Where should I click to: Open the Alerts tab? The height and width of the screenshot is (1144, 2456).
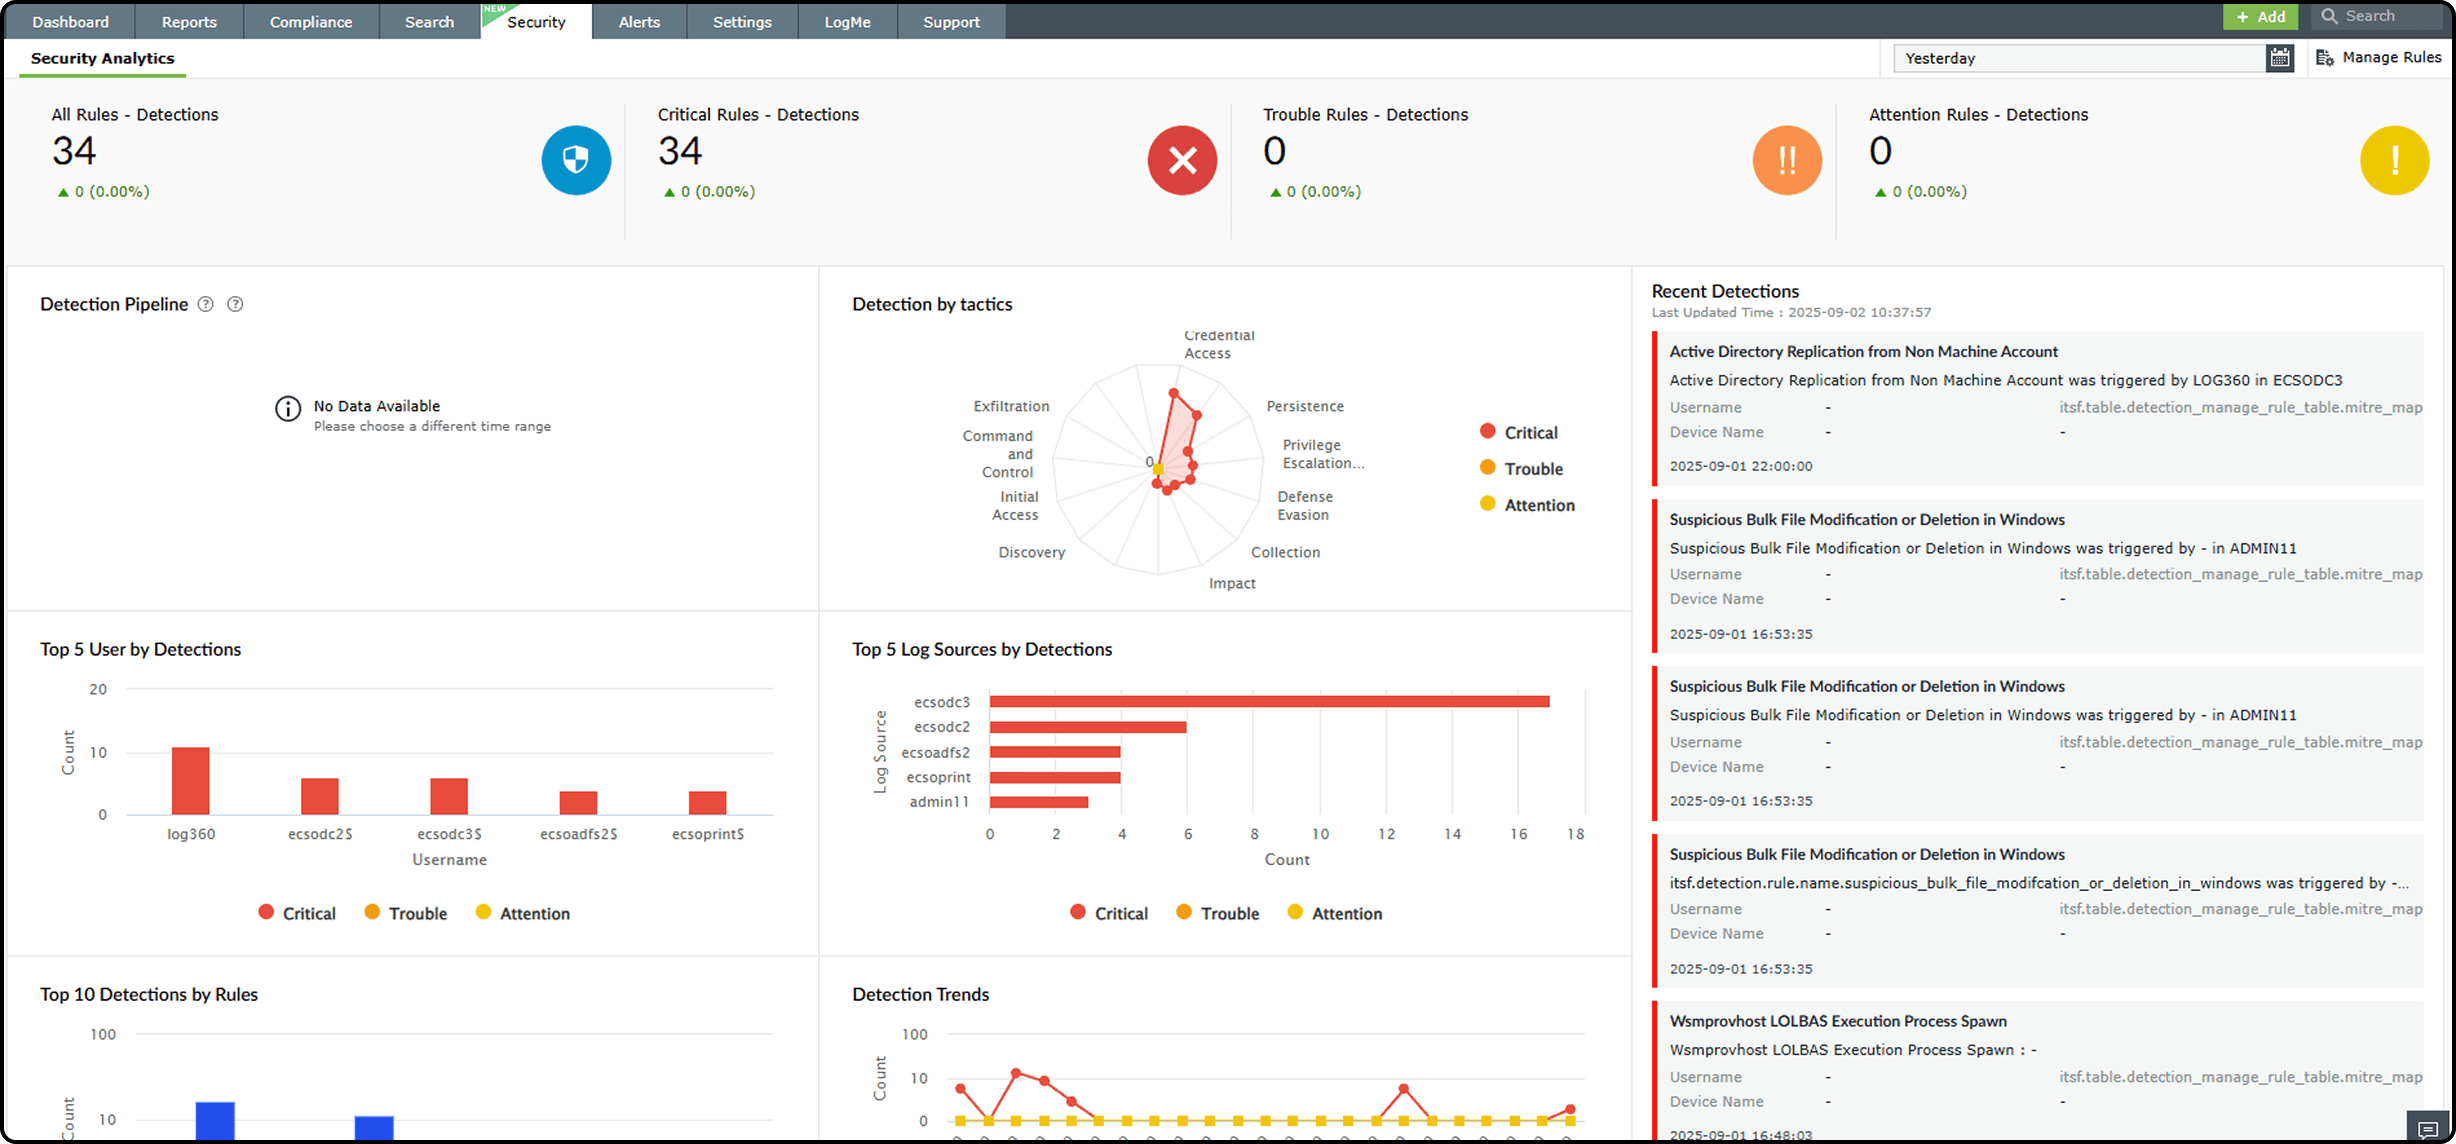tap(639, 22)
